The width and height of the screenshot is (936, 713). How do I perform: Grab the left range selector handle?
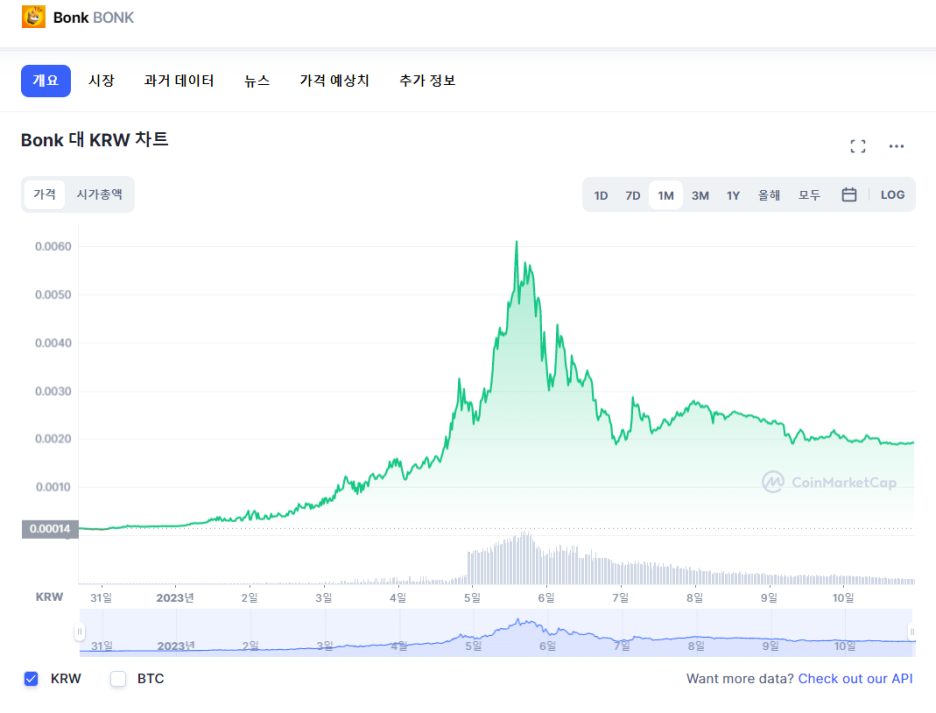(x=79, y=632)
